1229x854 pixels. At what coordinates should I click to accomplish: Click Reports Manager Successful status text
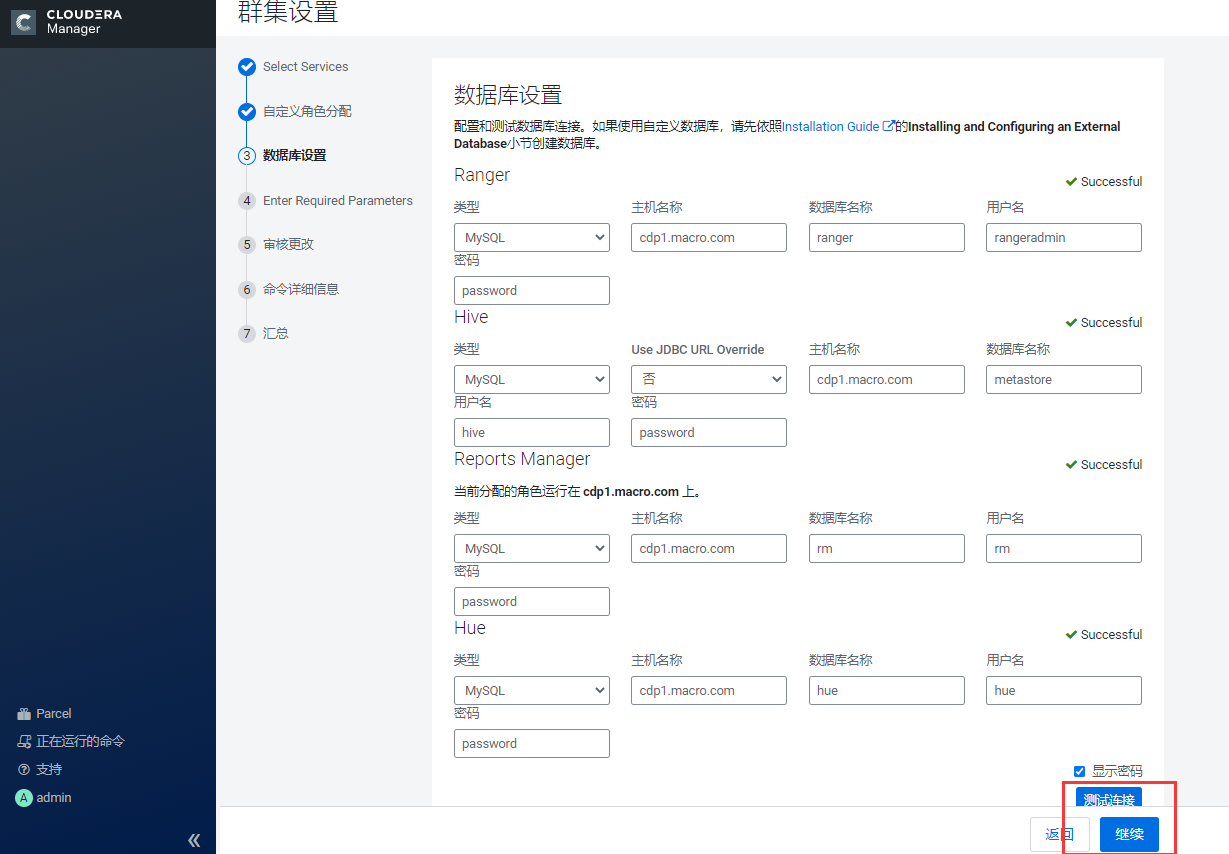click(1111, 465)
